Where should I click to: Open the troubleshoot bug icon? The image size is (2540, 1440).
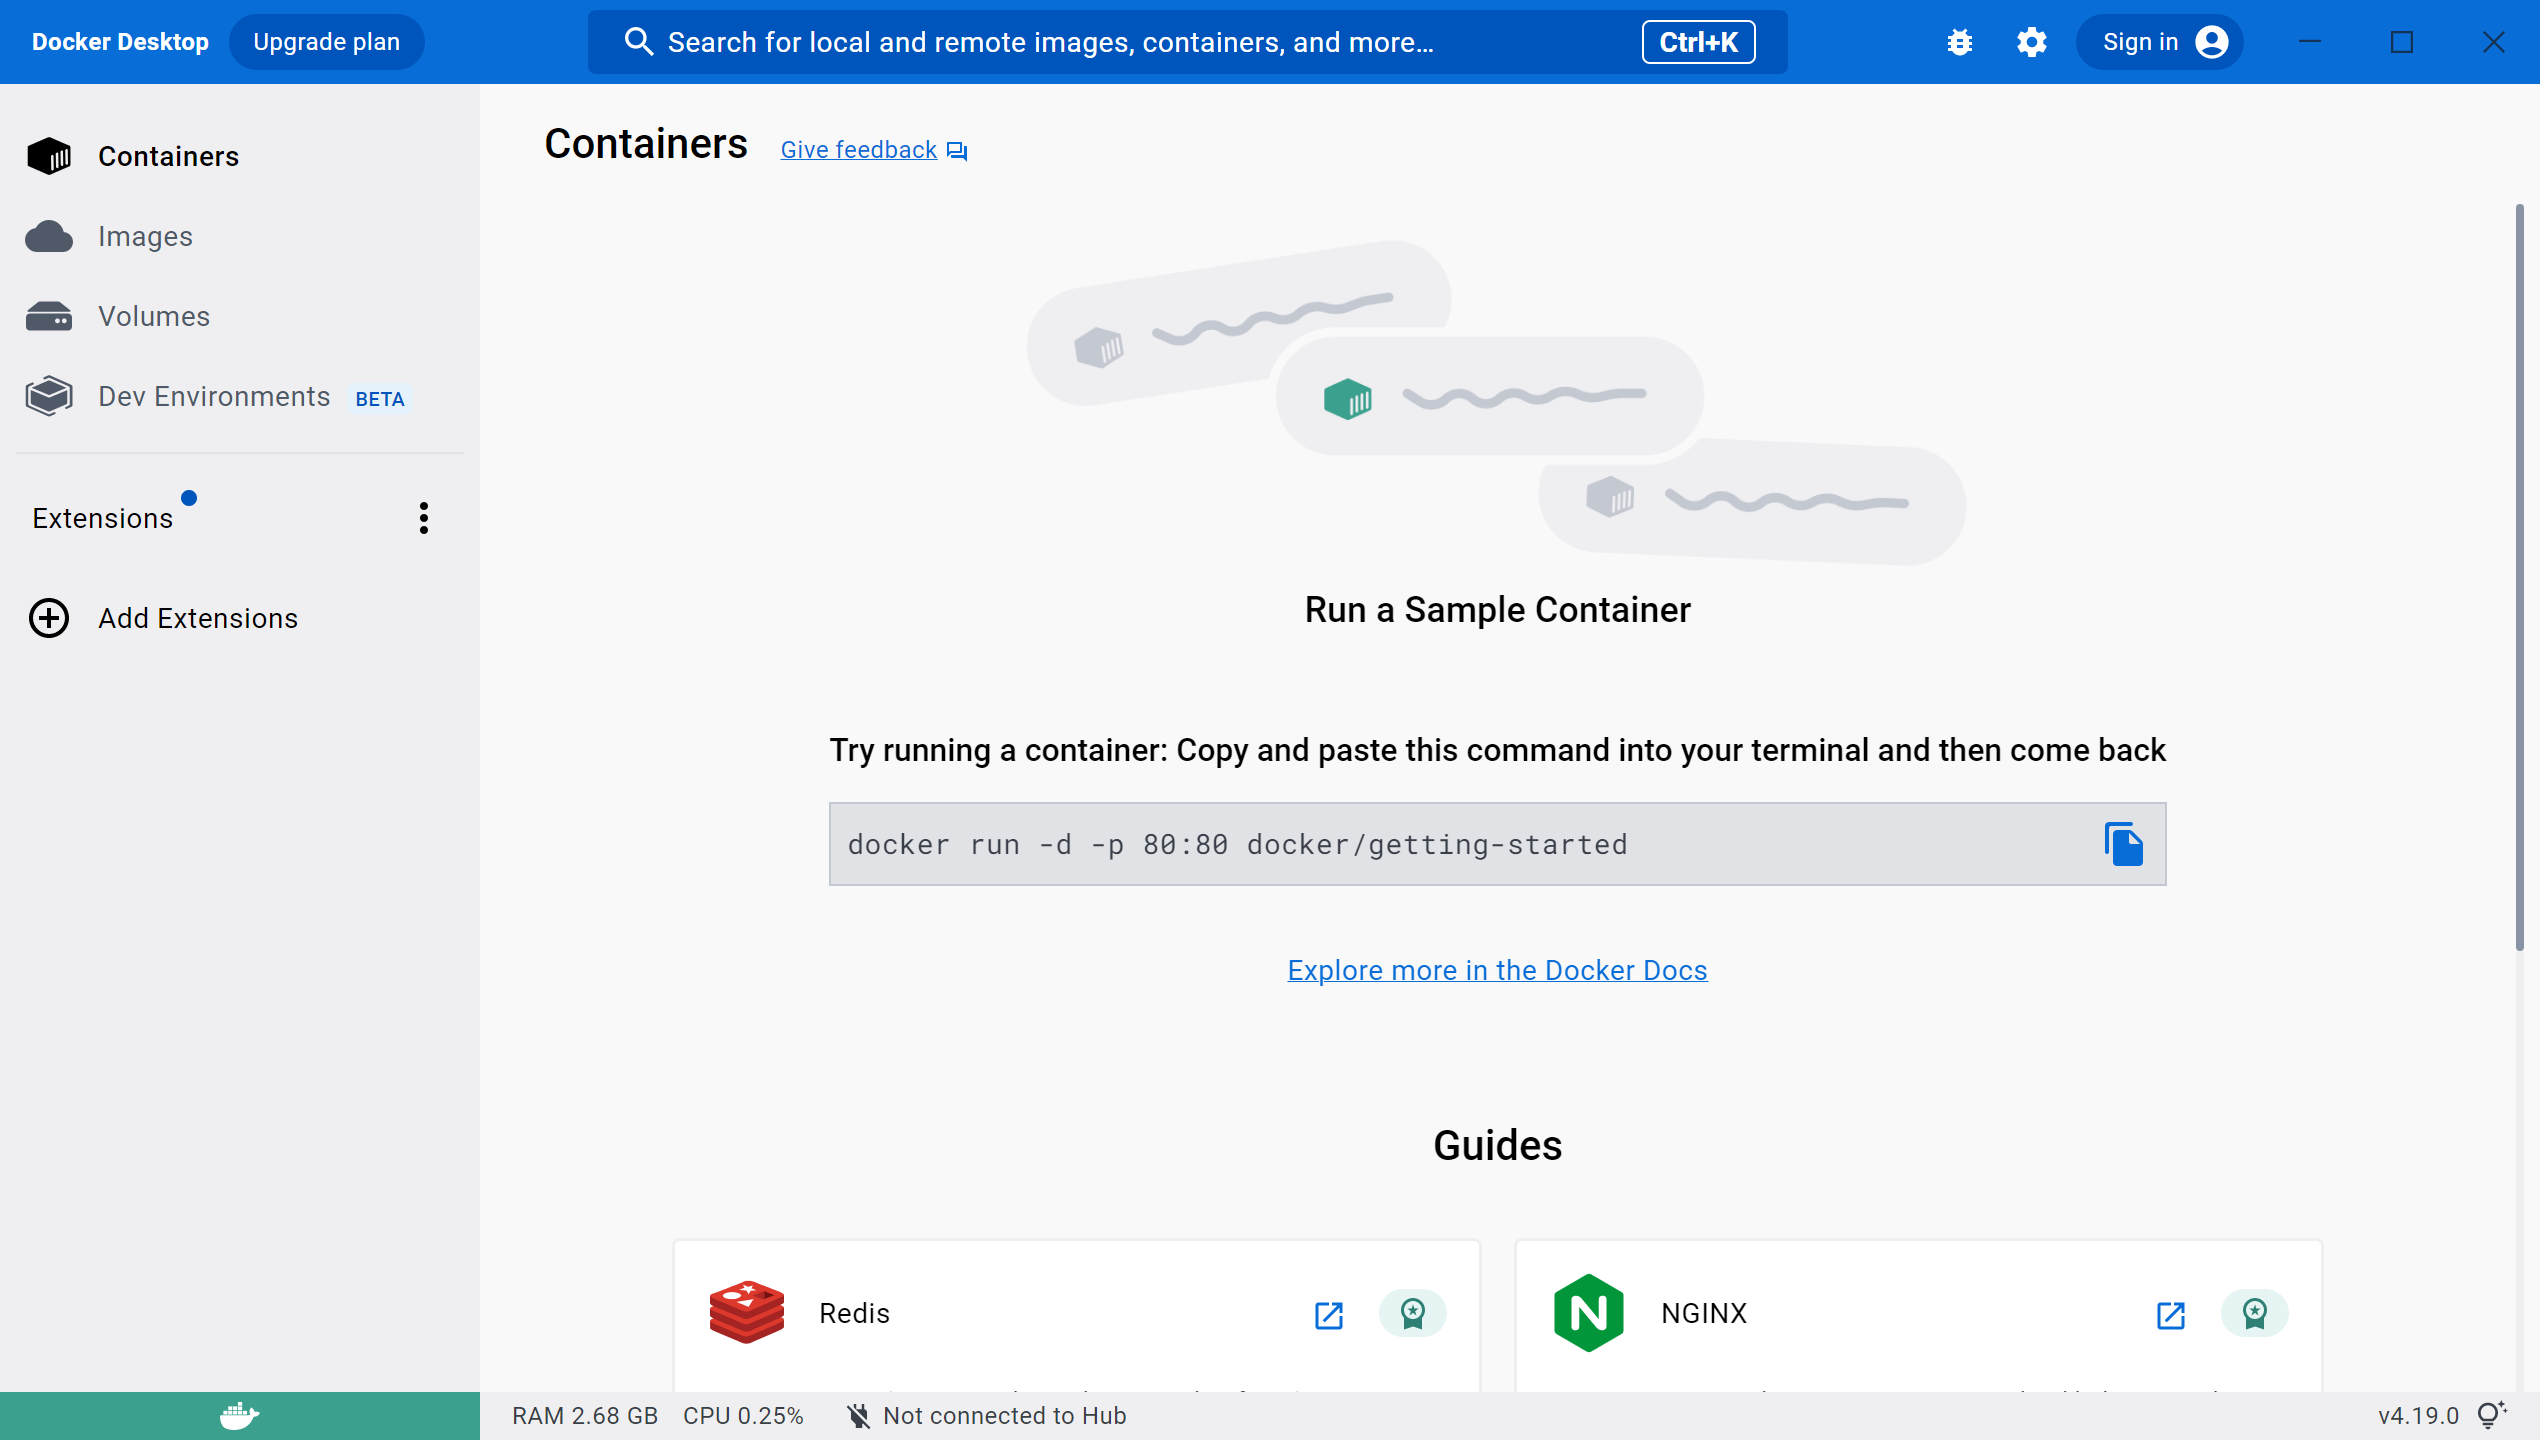coord(1960,42)
